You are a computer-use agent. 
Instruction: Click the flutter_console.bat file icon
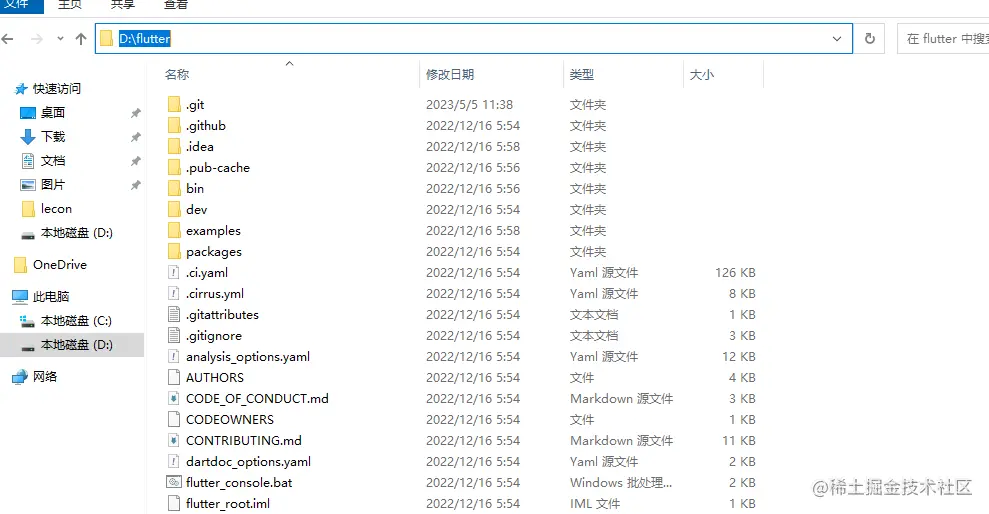click(174, 482)
